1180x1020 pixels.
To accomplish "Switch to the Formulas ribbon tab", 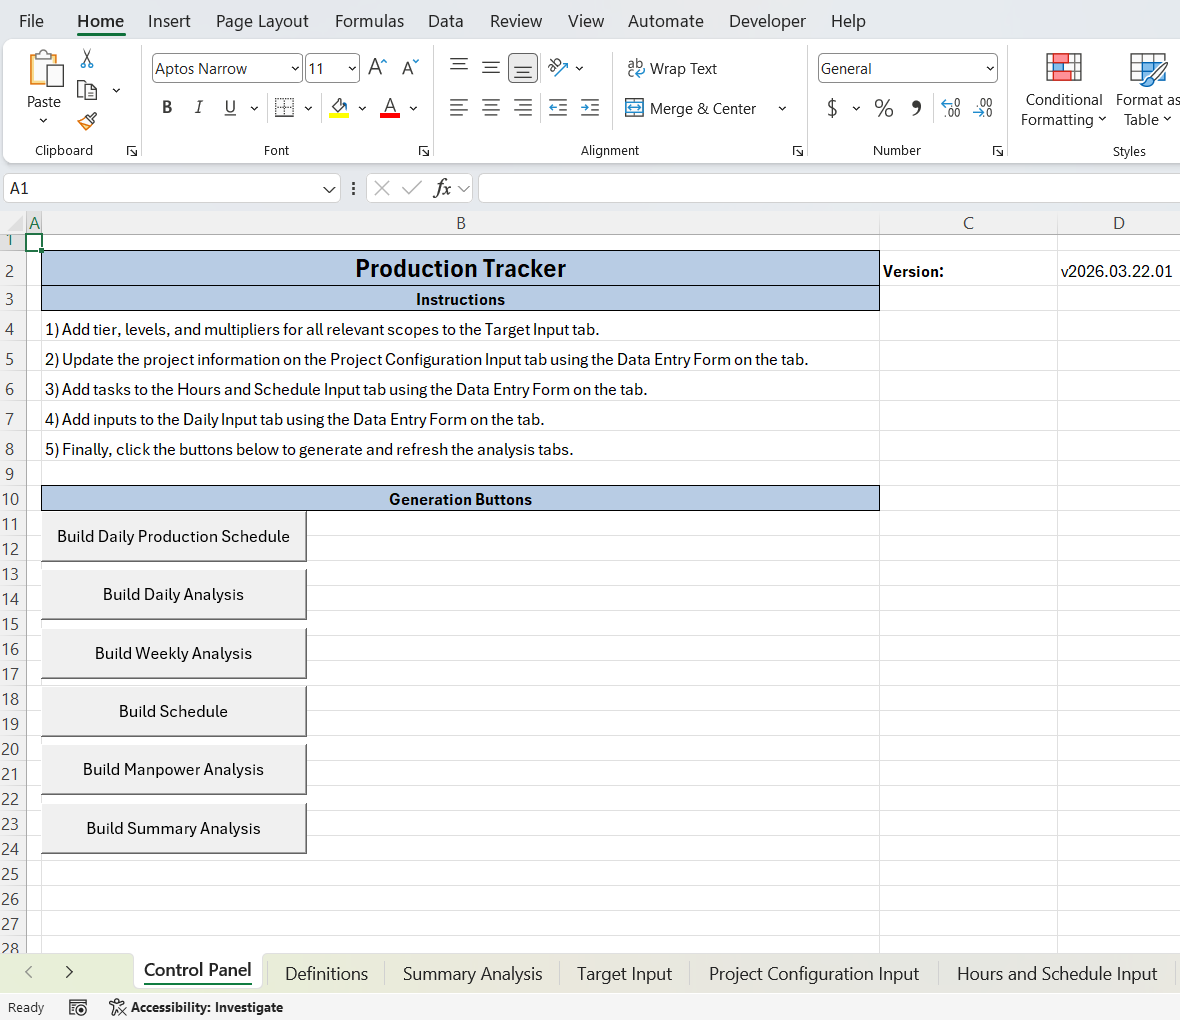I will 369,20.
